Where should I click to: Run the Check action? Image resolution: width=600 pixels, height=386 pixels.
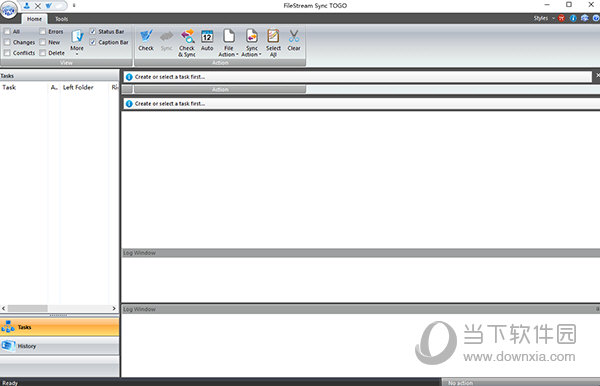pos(146,40)
